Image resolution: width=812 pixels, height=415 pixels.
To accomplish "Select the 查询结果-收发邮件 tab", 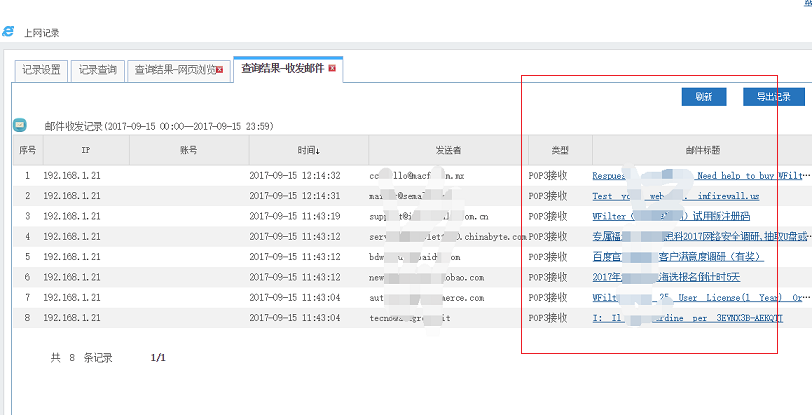I will [x=282, y=69].
